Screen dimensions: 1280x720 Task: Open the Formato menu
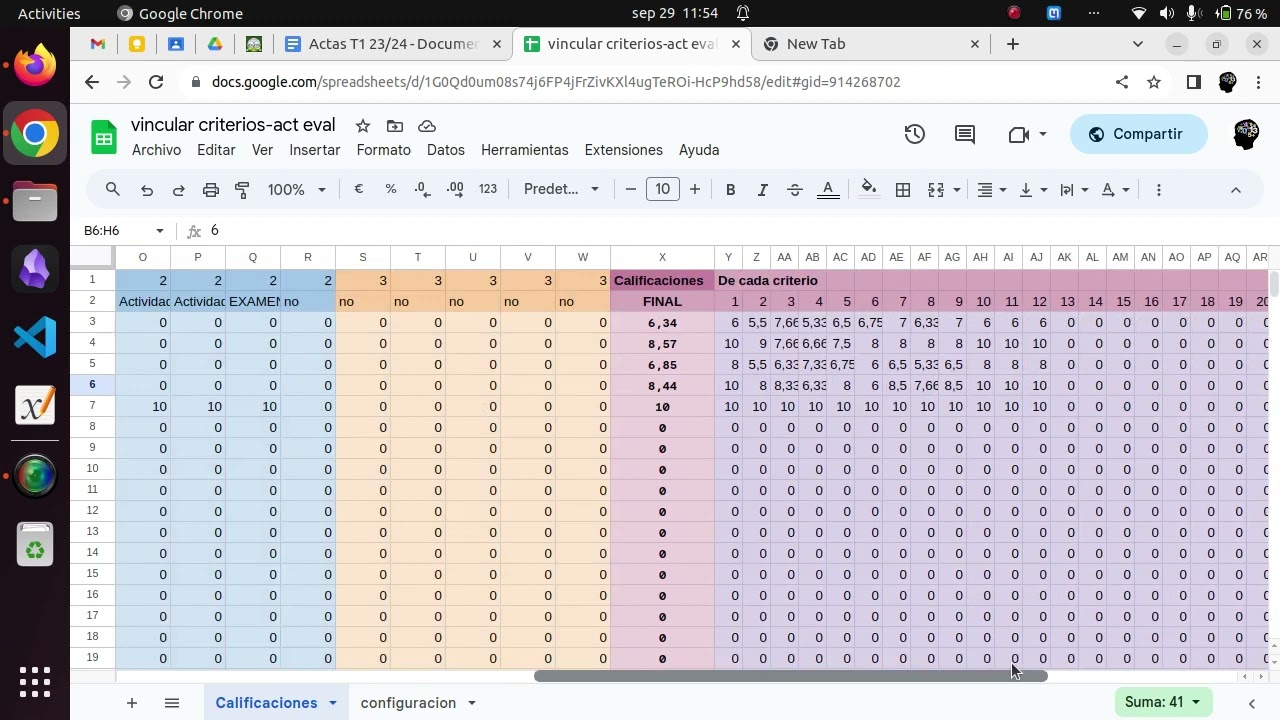tap(384, 150)
